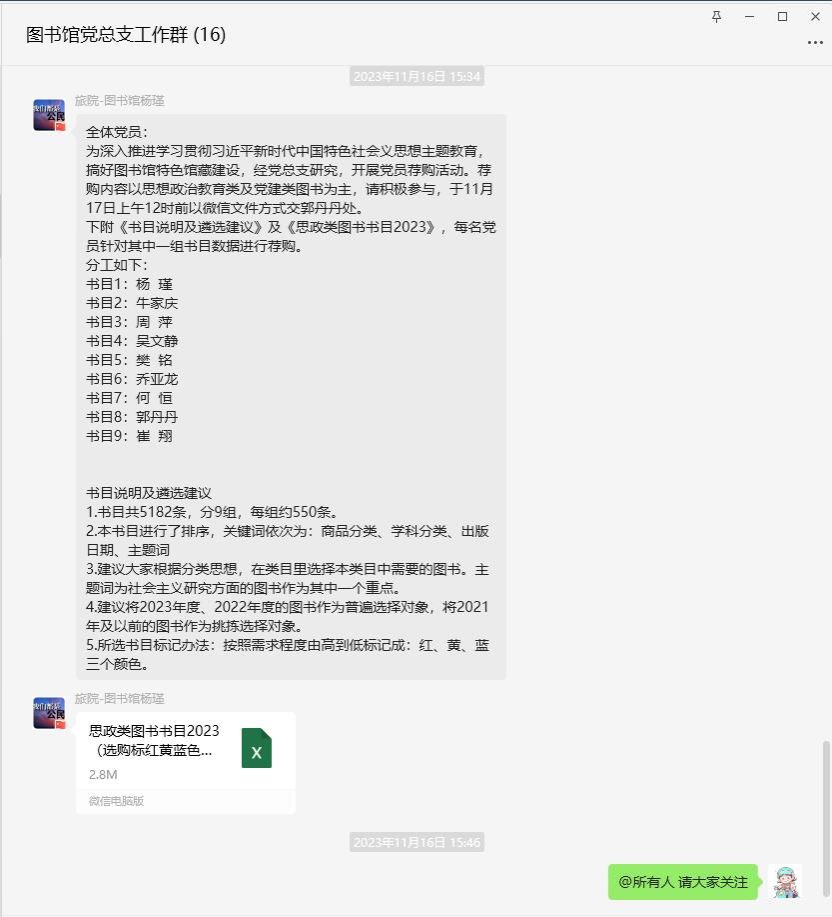Screen dimensions: 832x917
Task: Open sender avatar next to file attachment
Action: (x=49, y=713)
